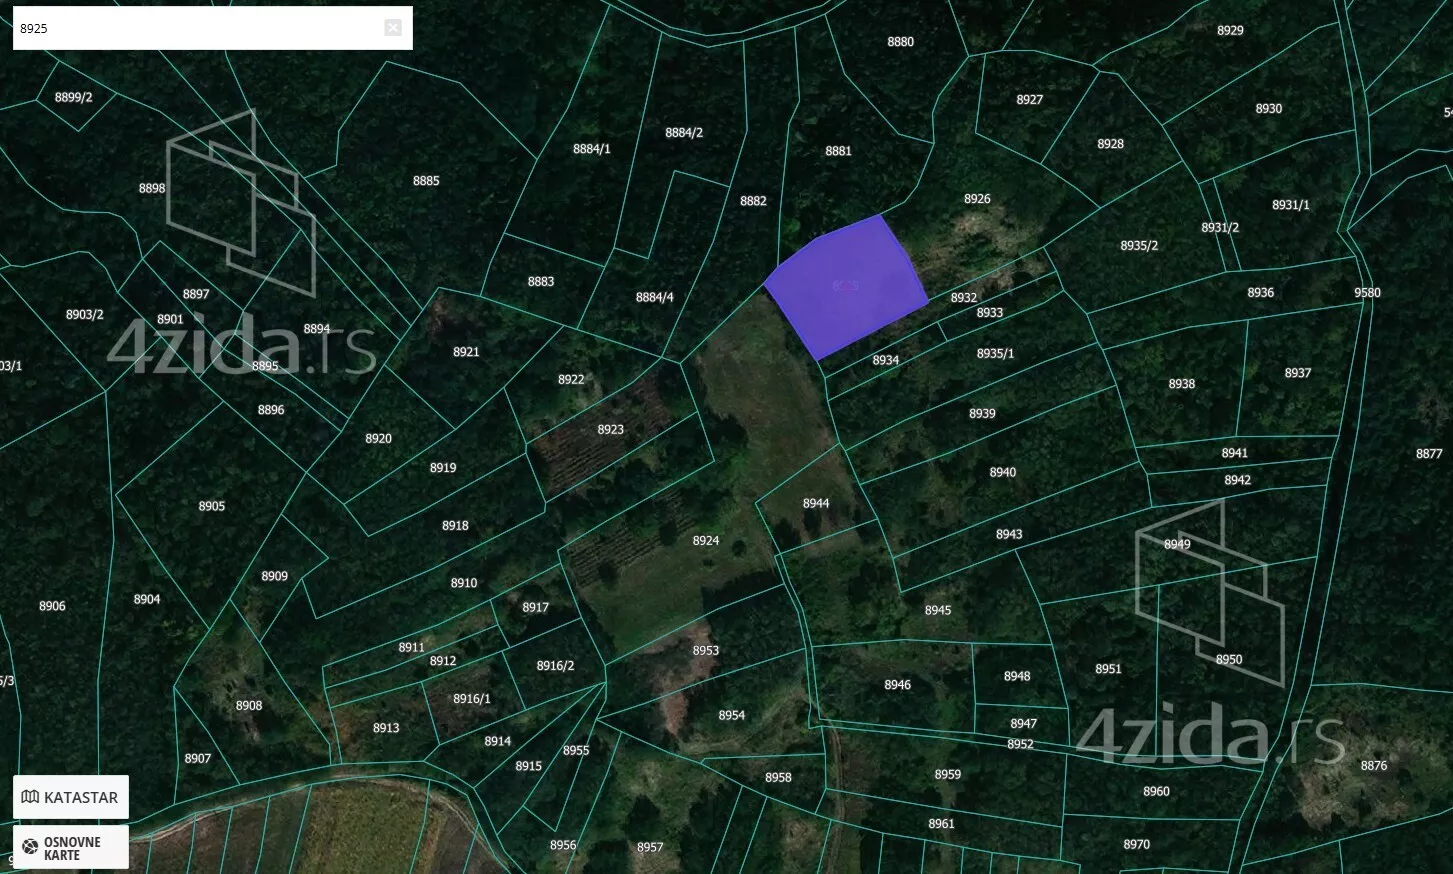This screenshot has width=1453, height=874.
Task: Select parcel 8918 on the map
Action: [x=455, y=526]
